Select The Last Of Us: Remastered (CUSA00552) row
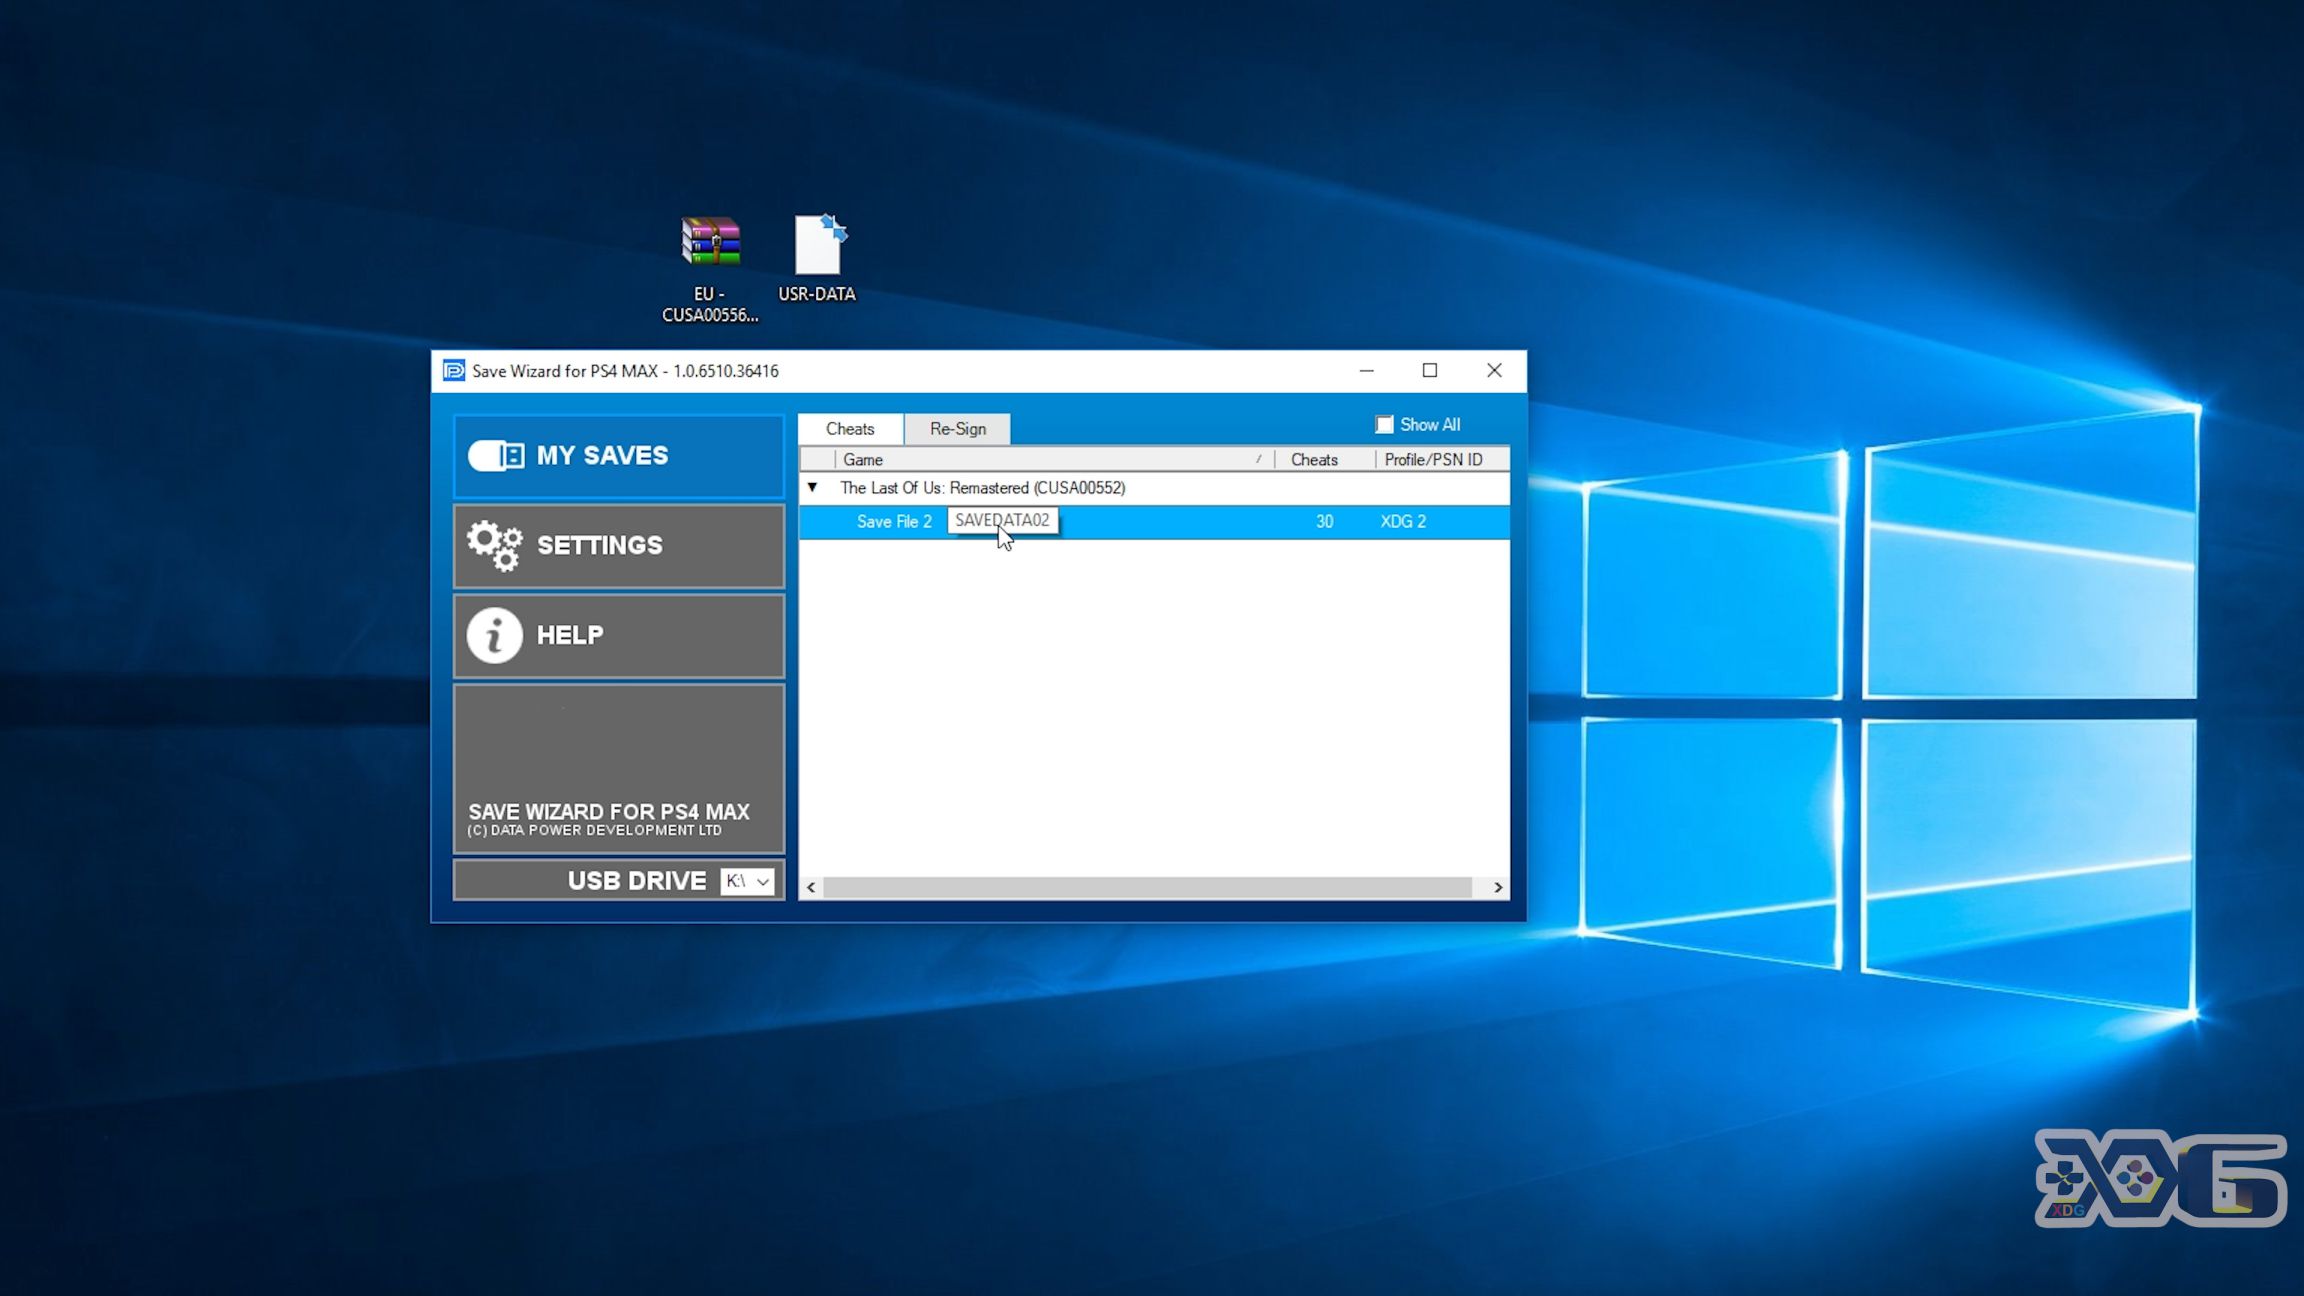The width and height of the screenshot is (2304, 1296). click(1154, 488)
